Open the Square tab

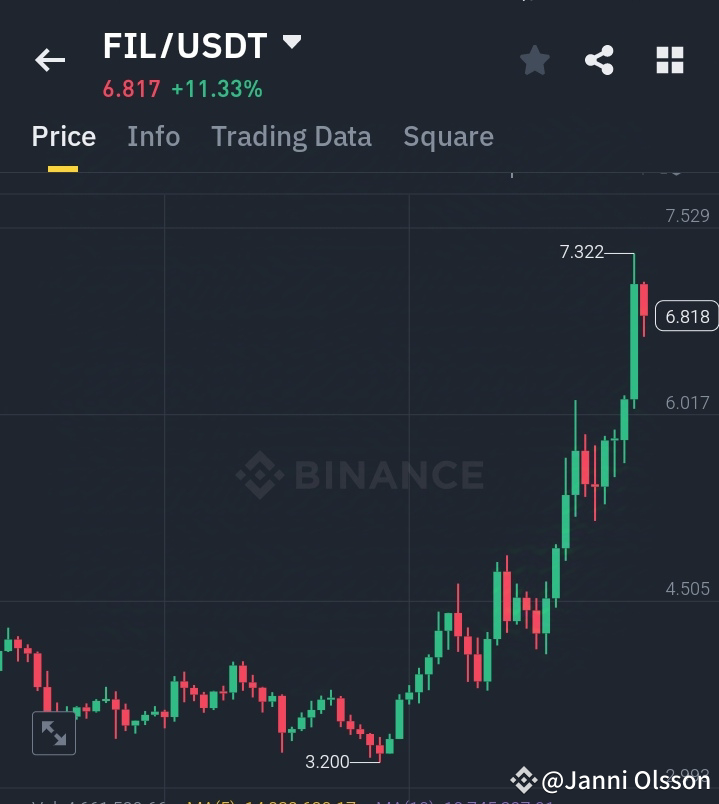(448, 136)
